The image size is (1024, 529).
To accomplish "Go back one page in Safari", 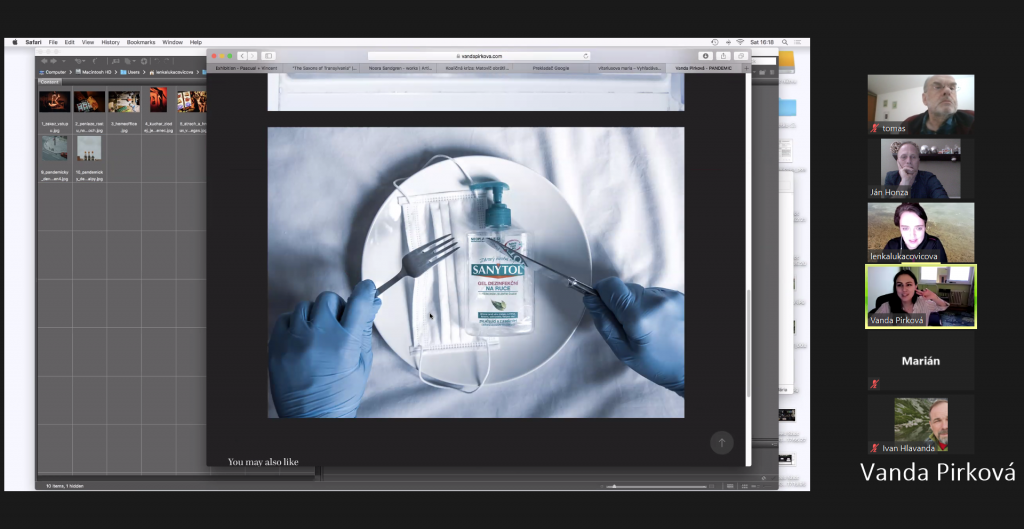I will point(242,56).
